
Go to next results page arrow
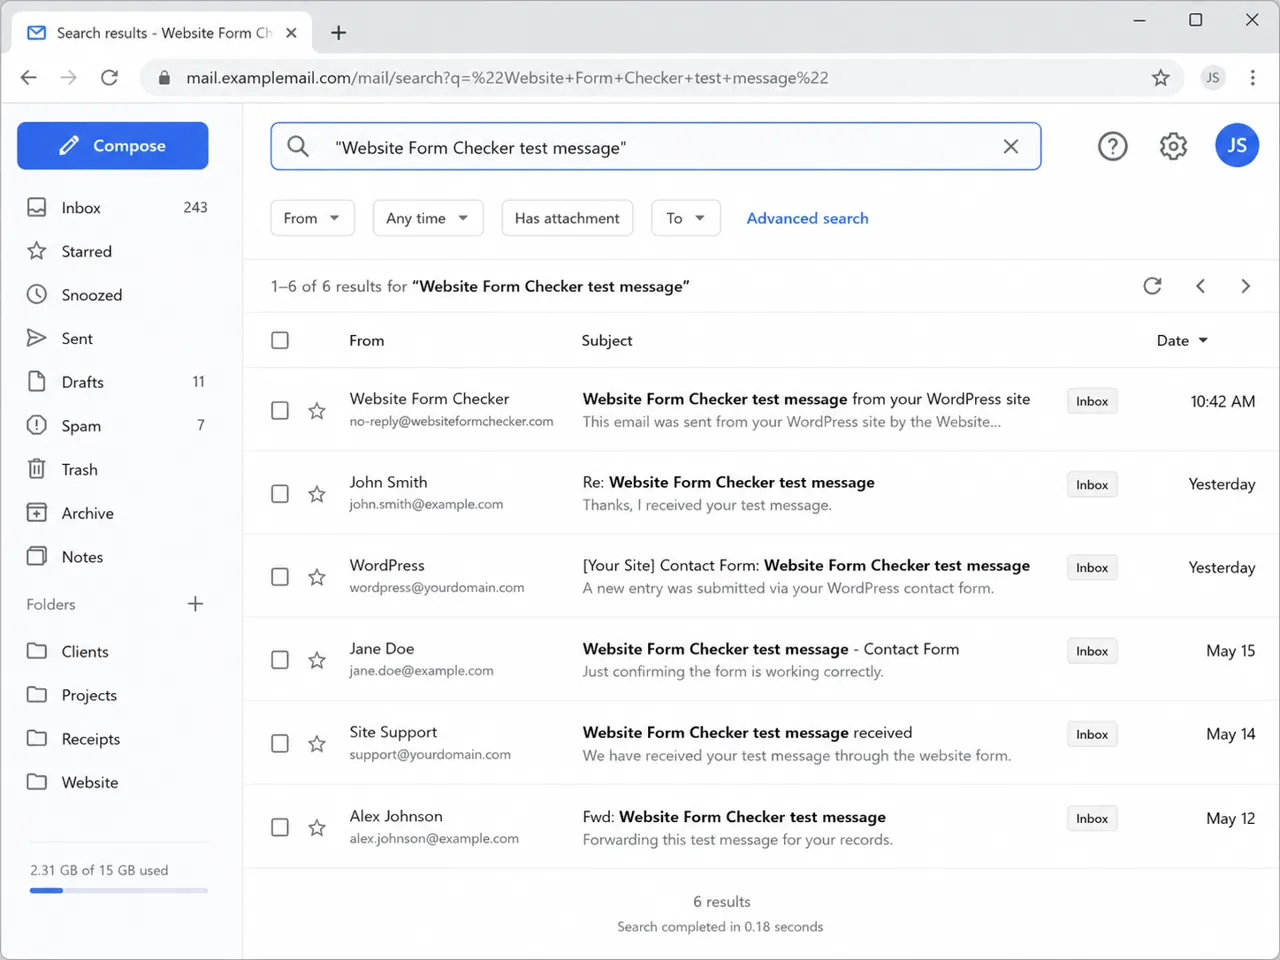coord(1245,286)
